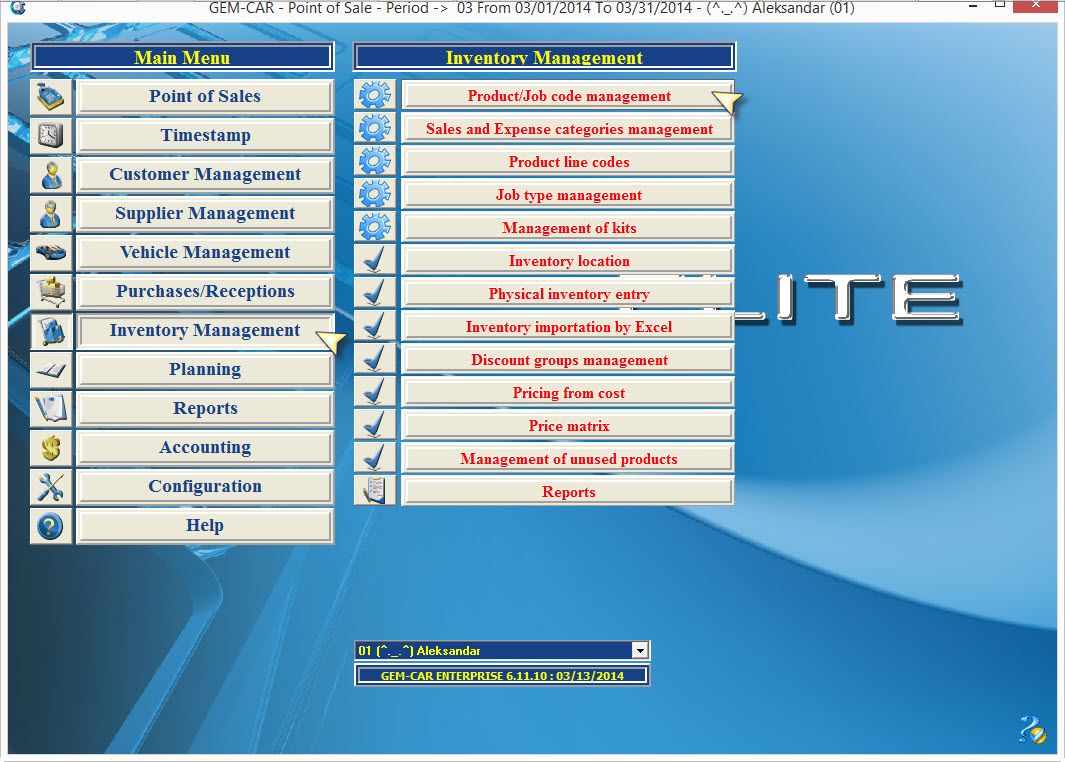Open Inventory importation by Excel
The width and height of the screenshot is (1065, 762).
tap(568, 327)
